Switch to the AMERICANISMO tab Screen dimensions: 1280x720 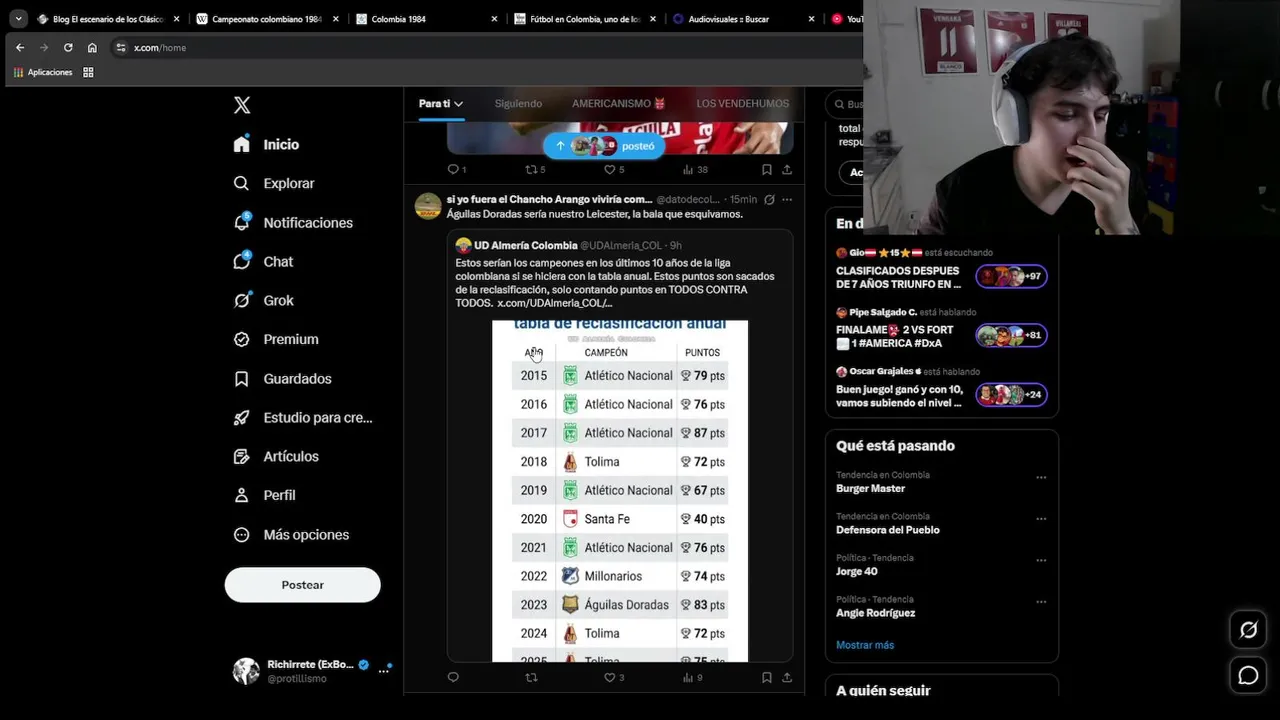619,104
